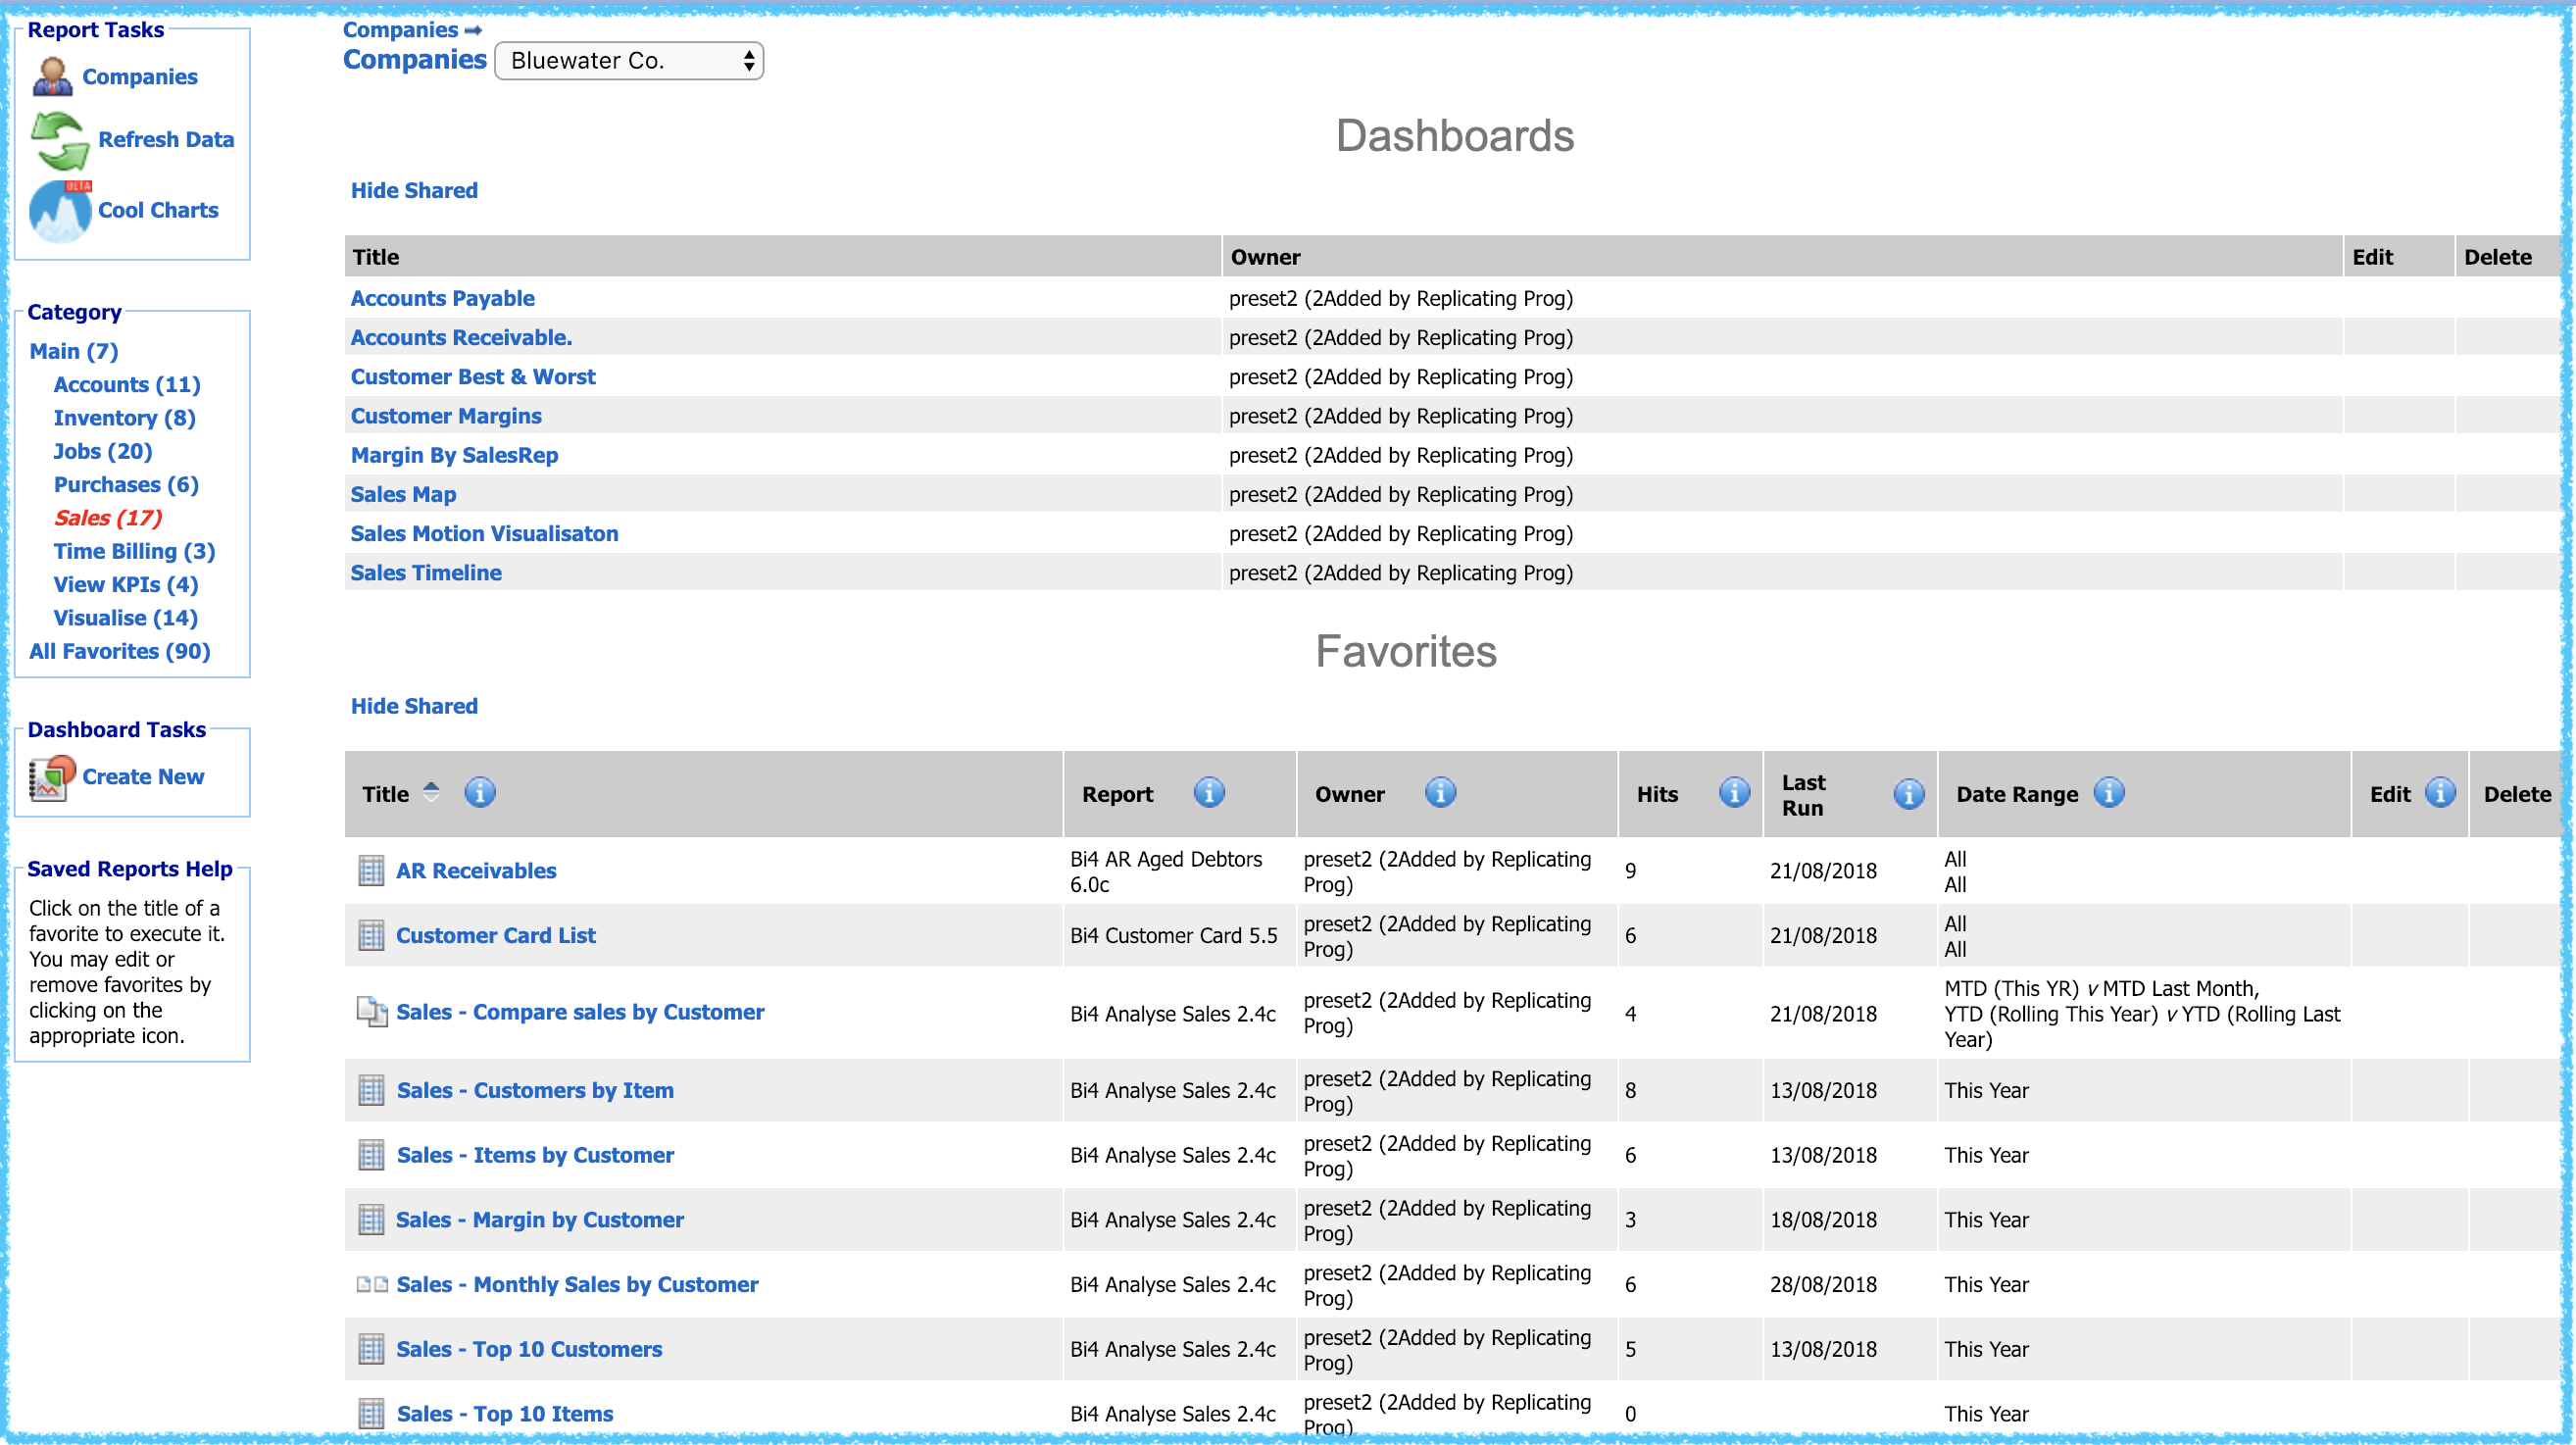This screenshot has height=1445, width=2576.
Task: Select the Time Billing (3) category
Action: coord(135,551)
